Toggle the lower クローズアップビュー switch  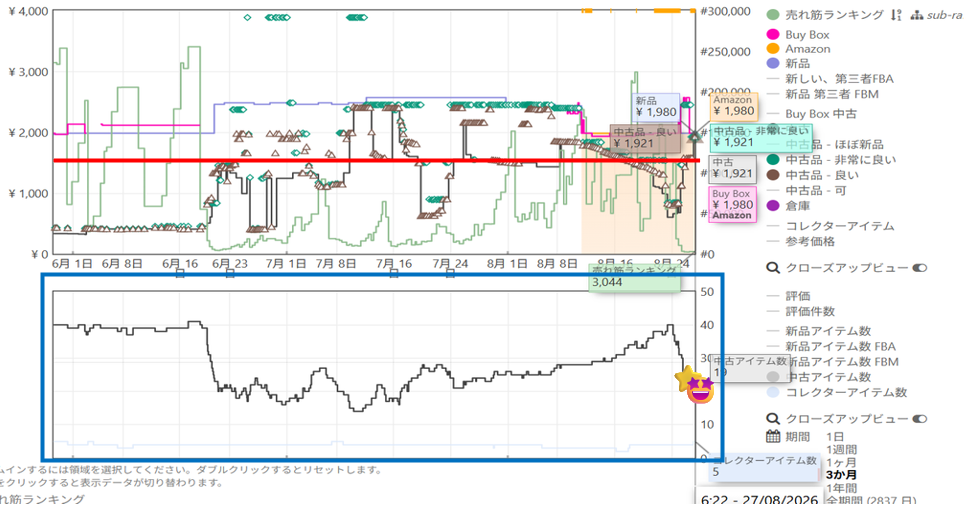920,419
